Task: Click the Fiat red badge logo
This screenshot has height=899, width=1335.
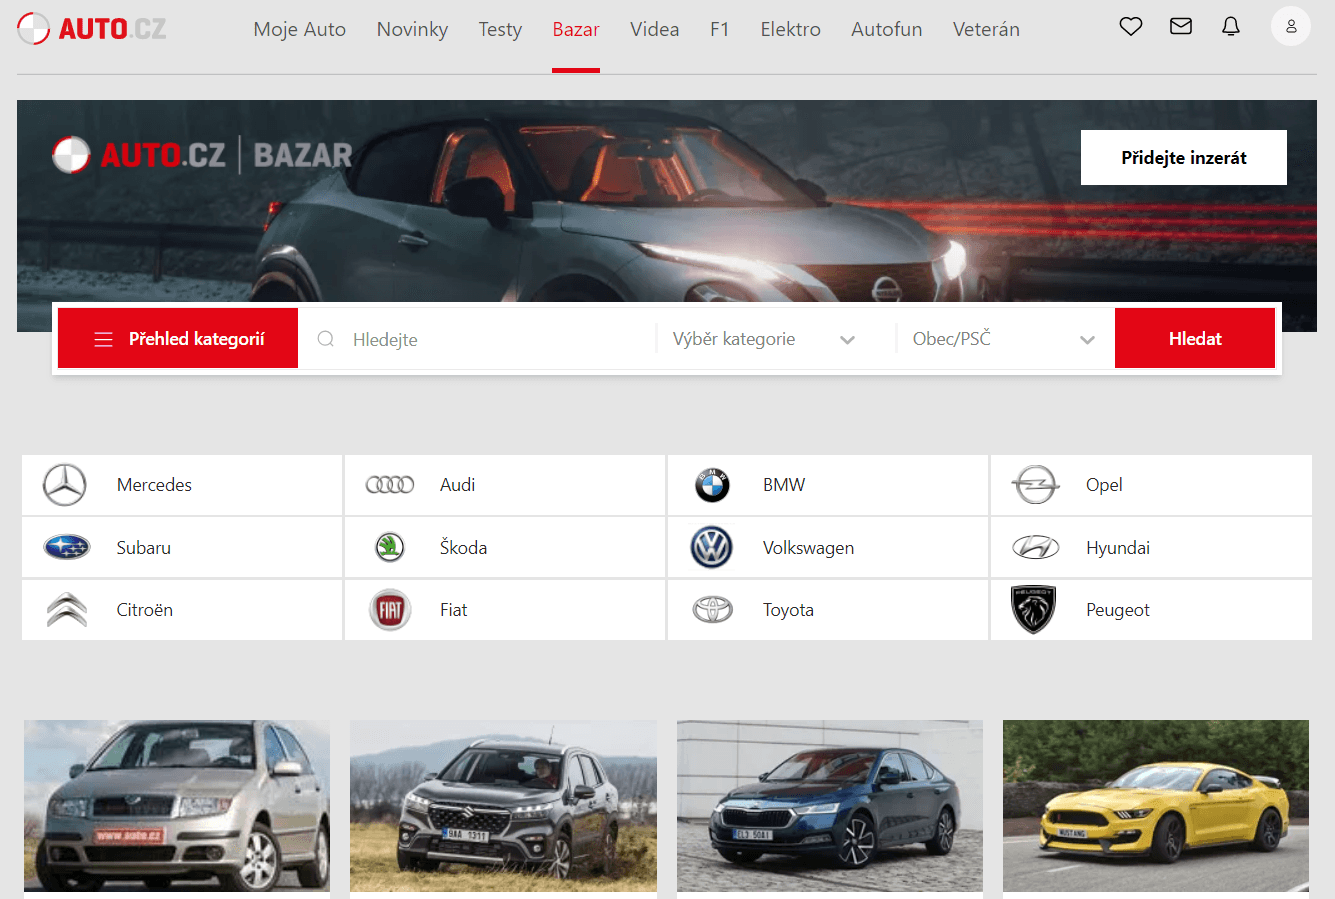Action: tap(390, 609)
